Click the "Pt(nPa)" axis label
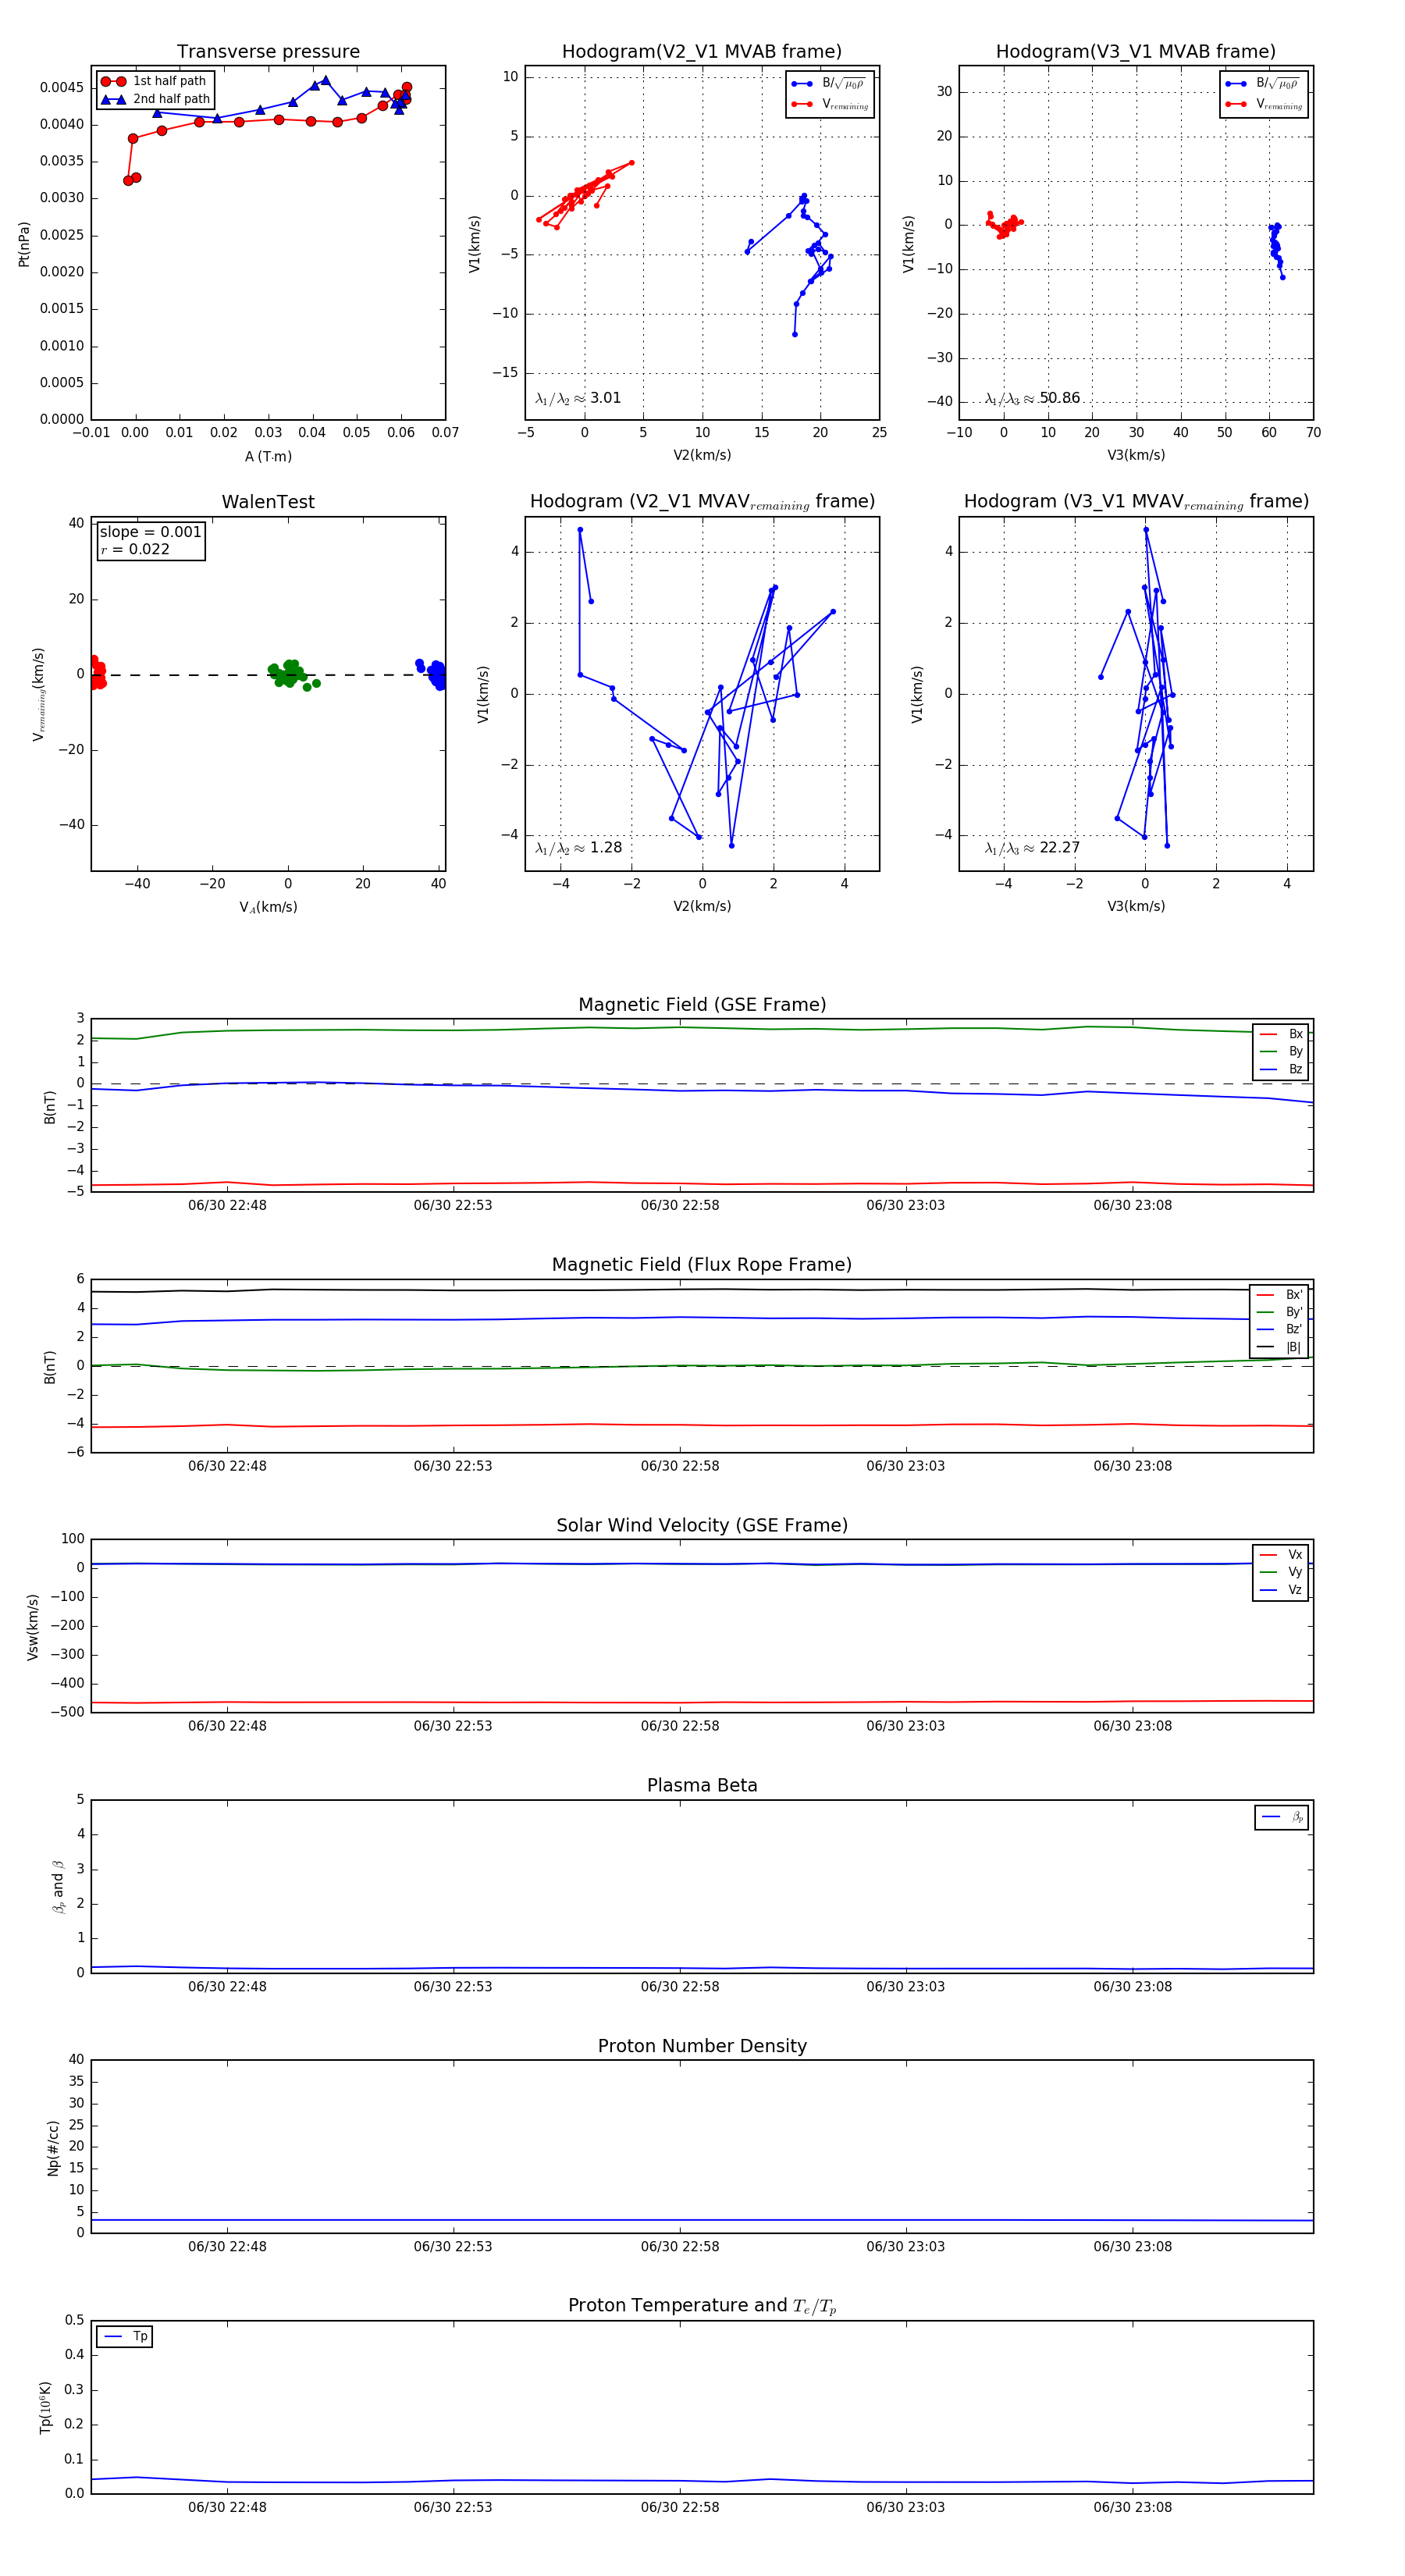The width and height of the screenshot is (1405, 2576). pyautogui.click(x=24, y=244)
